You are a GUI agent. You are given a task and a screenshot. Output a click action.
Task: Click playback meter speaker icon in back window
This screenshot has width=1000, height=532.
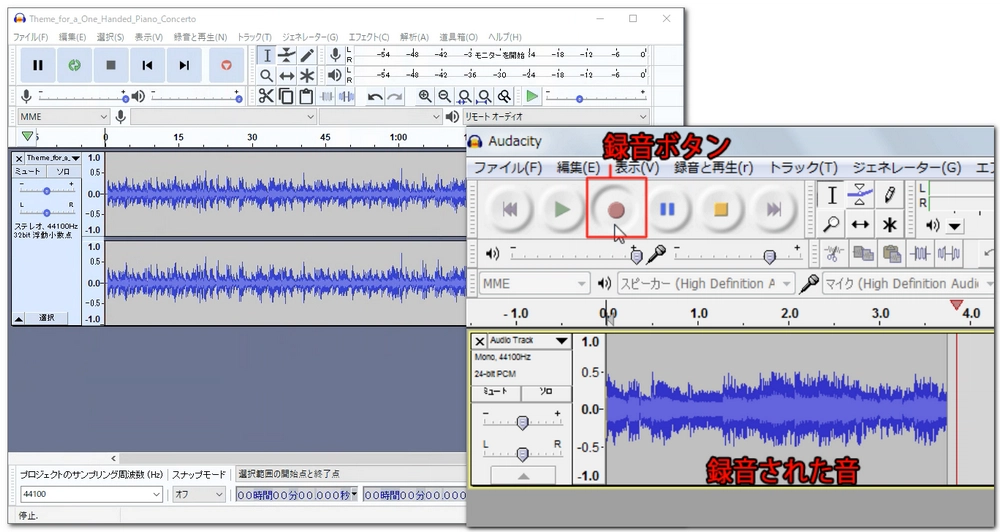tap(335, 75)
